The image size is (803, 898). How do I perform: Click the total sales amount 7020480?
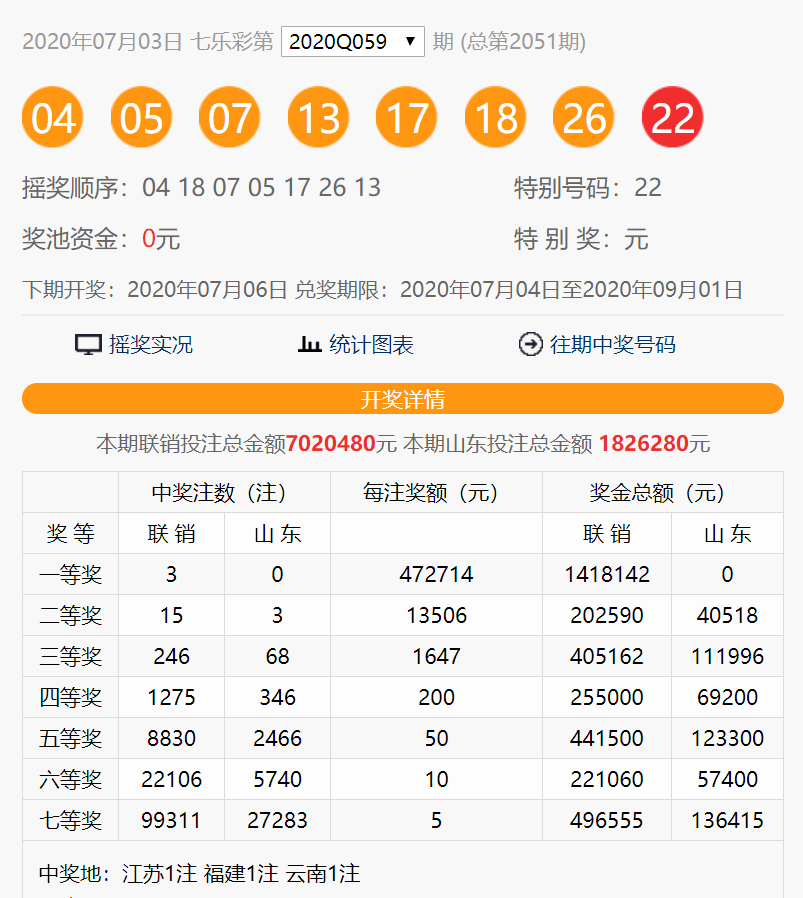pyautogui.click(x=330, y=444)
